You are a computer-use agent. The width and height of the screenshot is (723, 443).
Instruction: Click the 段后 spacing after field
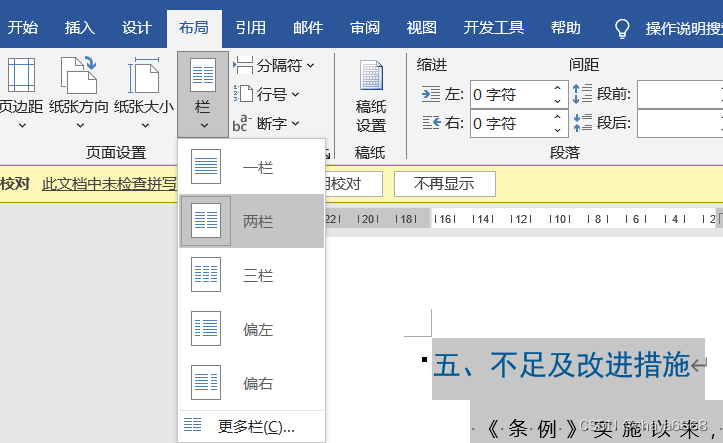[680, 124]
